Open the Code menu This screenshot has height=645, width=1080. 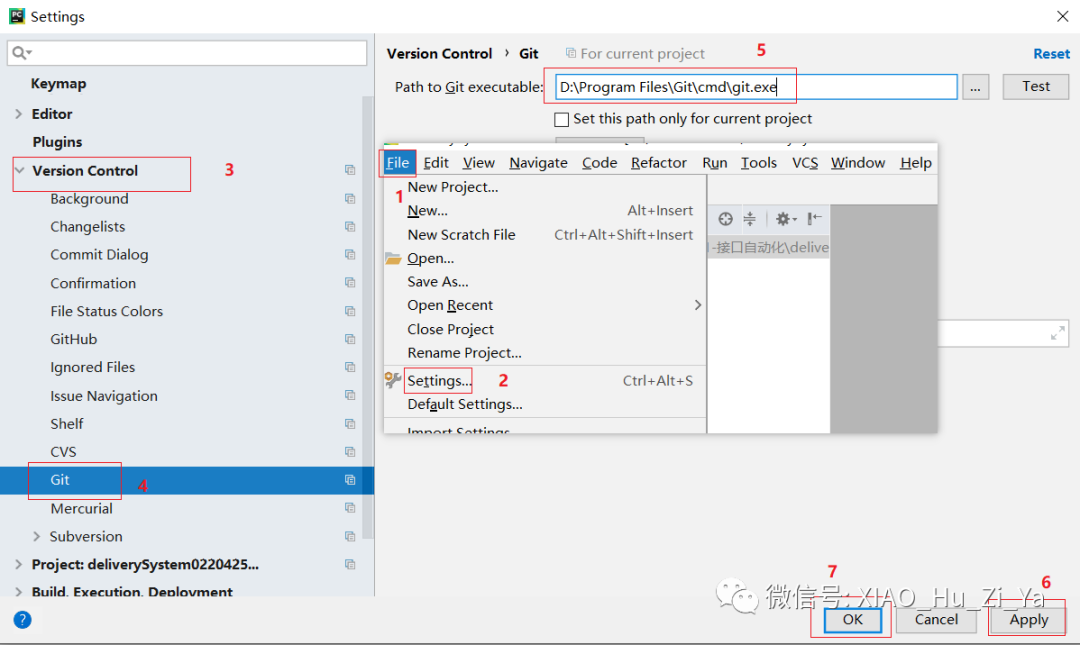click(x=599, y=163)
